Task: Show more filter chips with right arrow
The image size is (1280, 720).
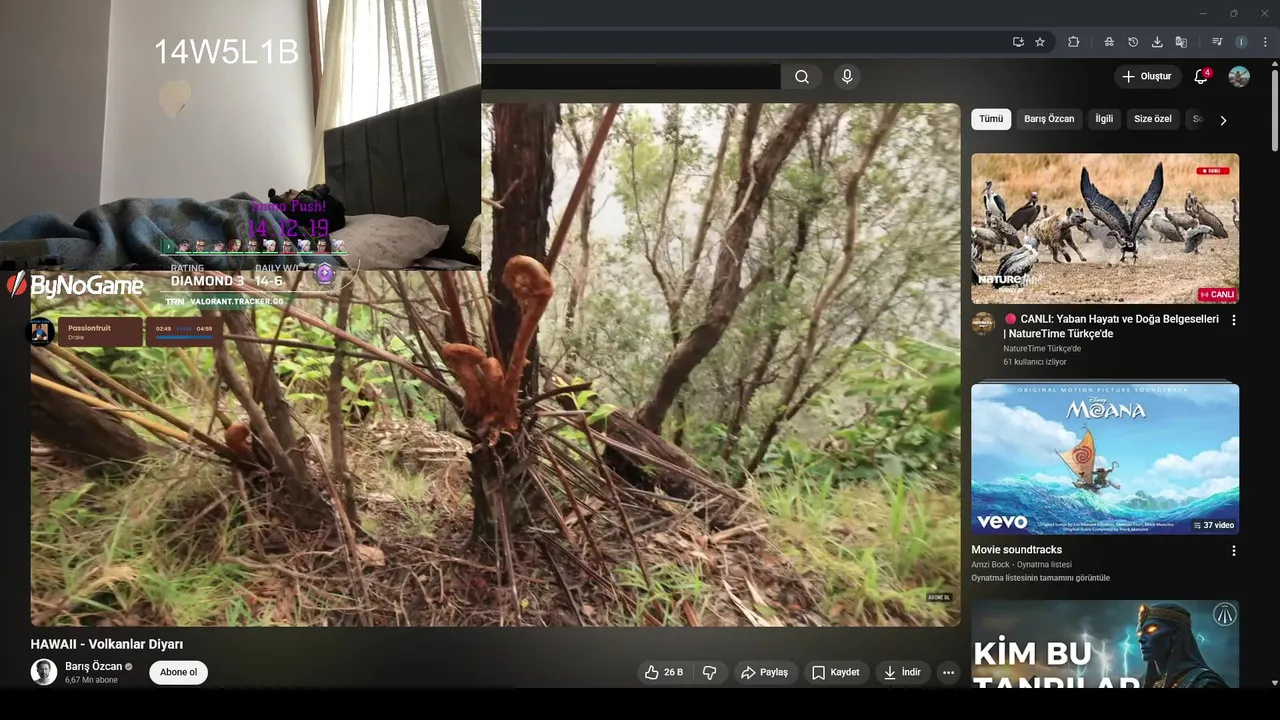Action: pyautogui.click(x=1222, y=120)
